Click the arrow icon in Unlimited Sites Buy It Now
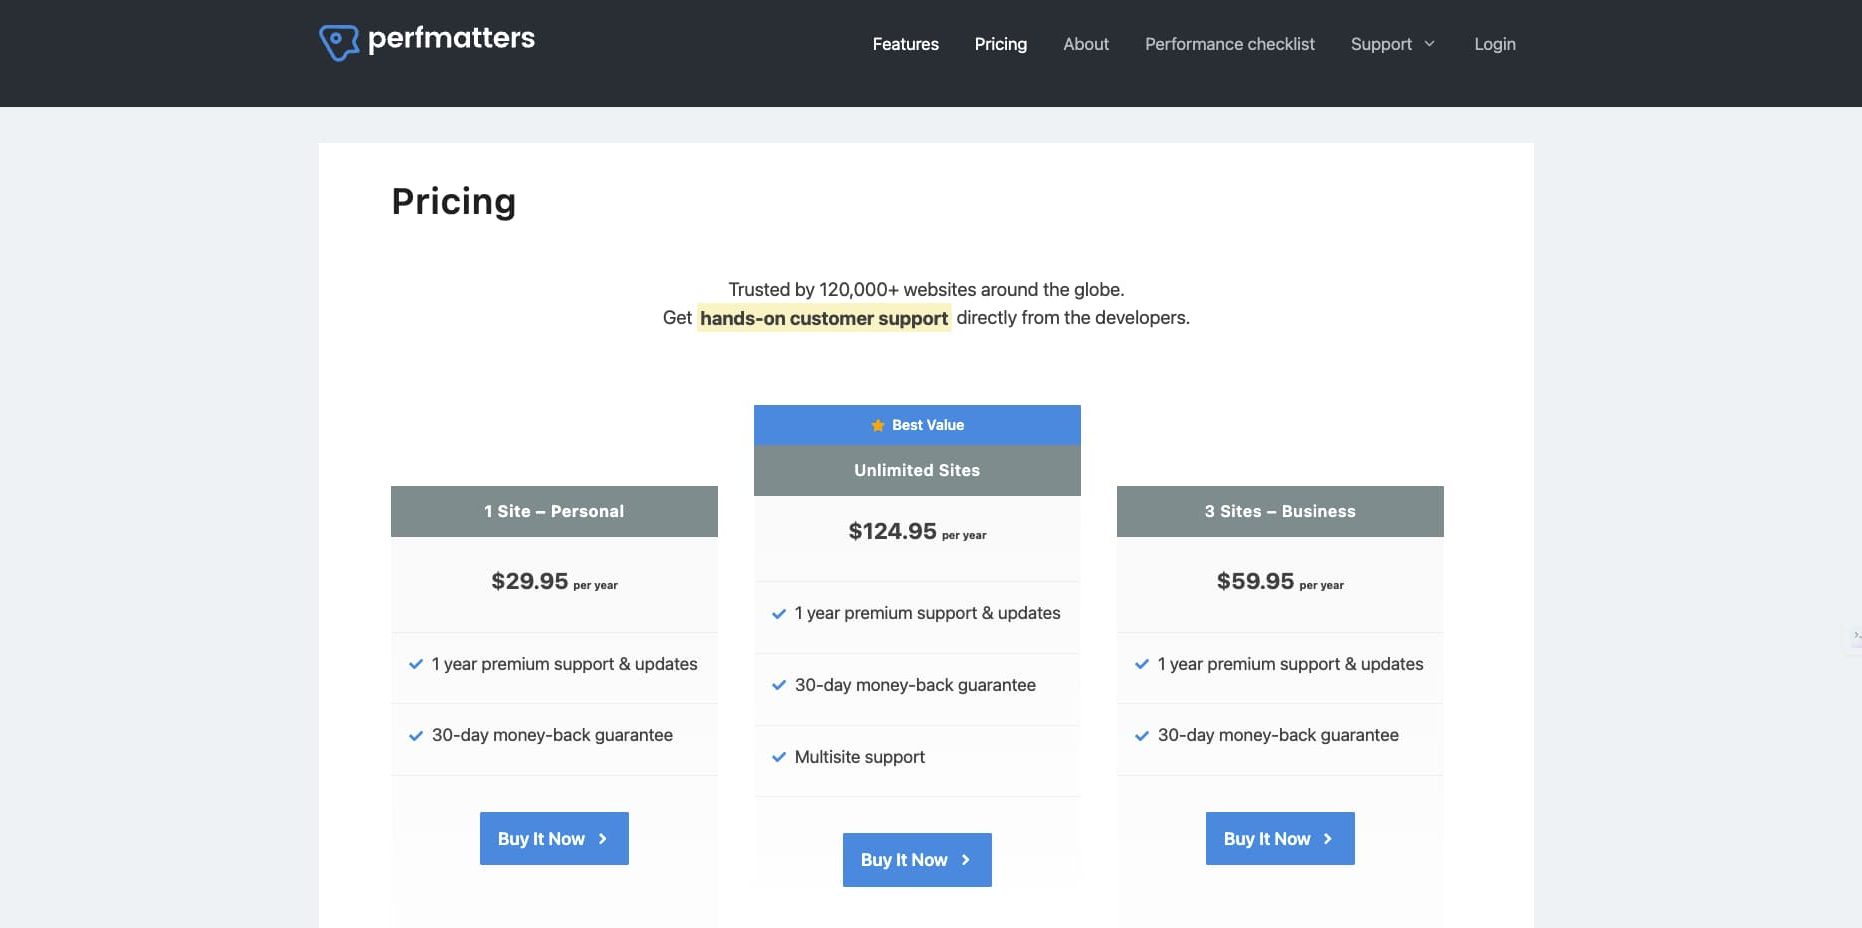 (965, 859)
